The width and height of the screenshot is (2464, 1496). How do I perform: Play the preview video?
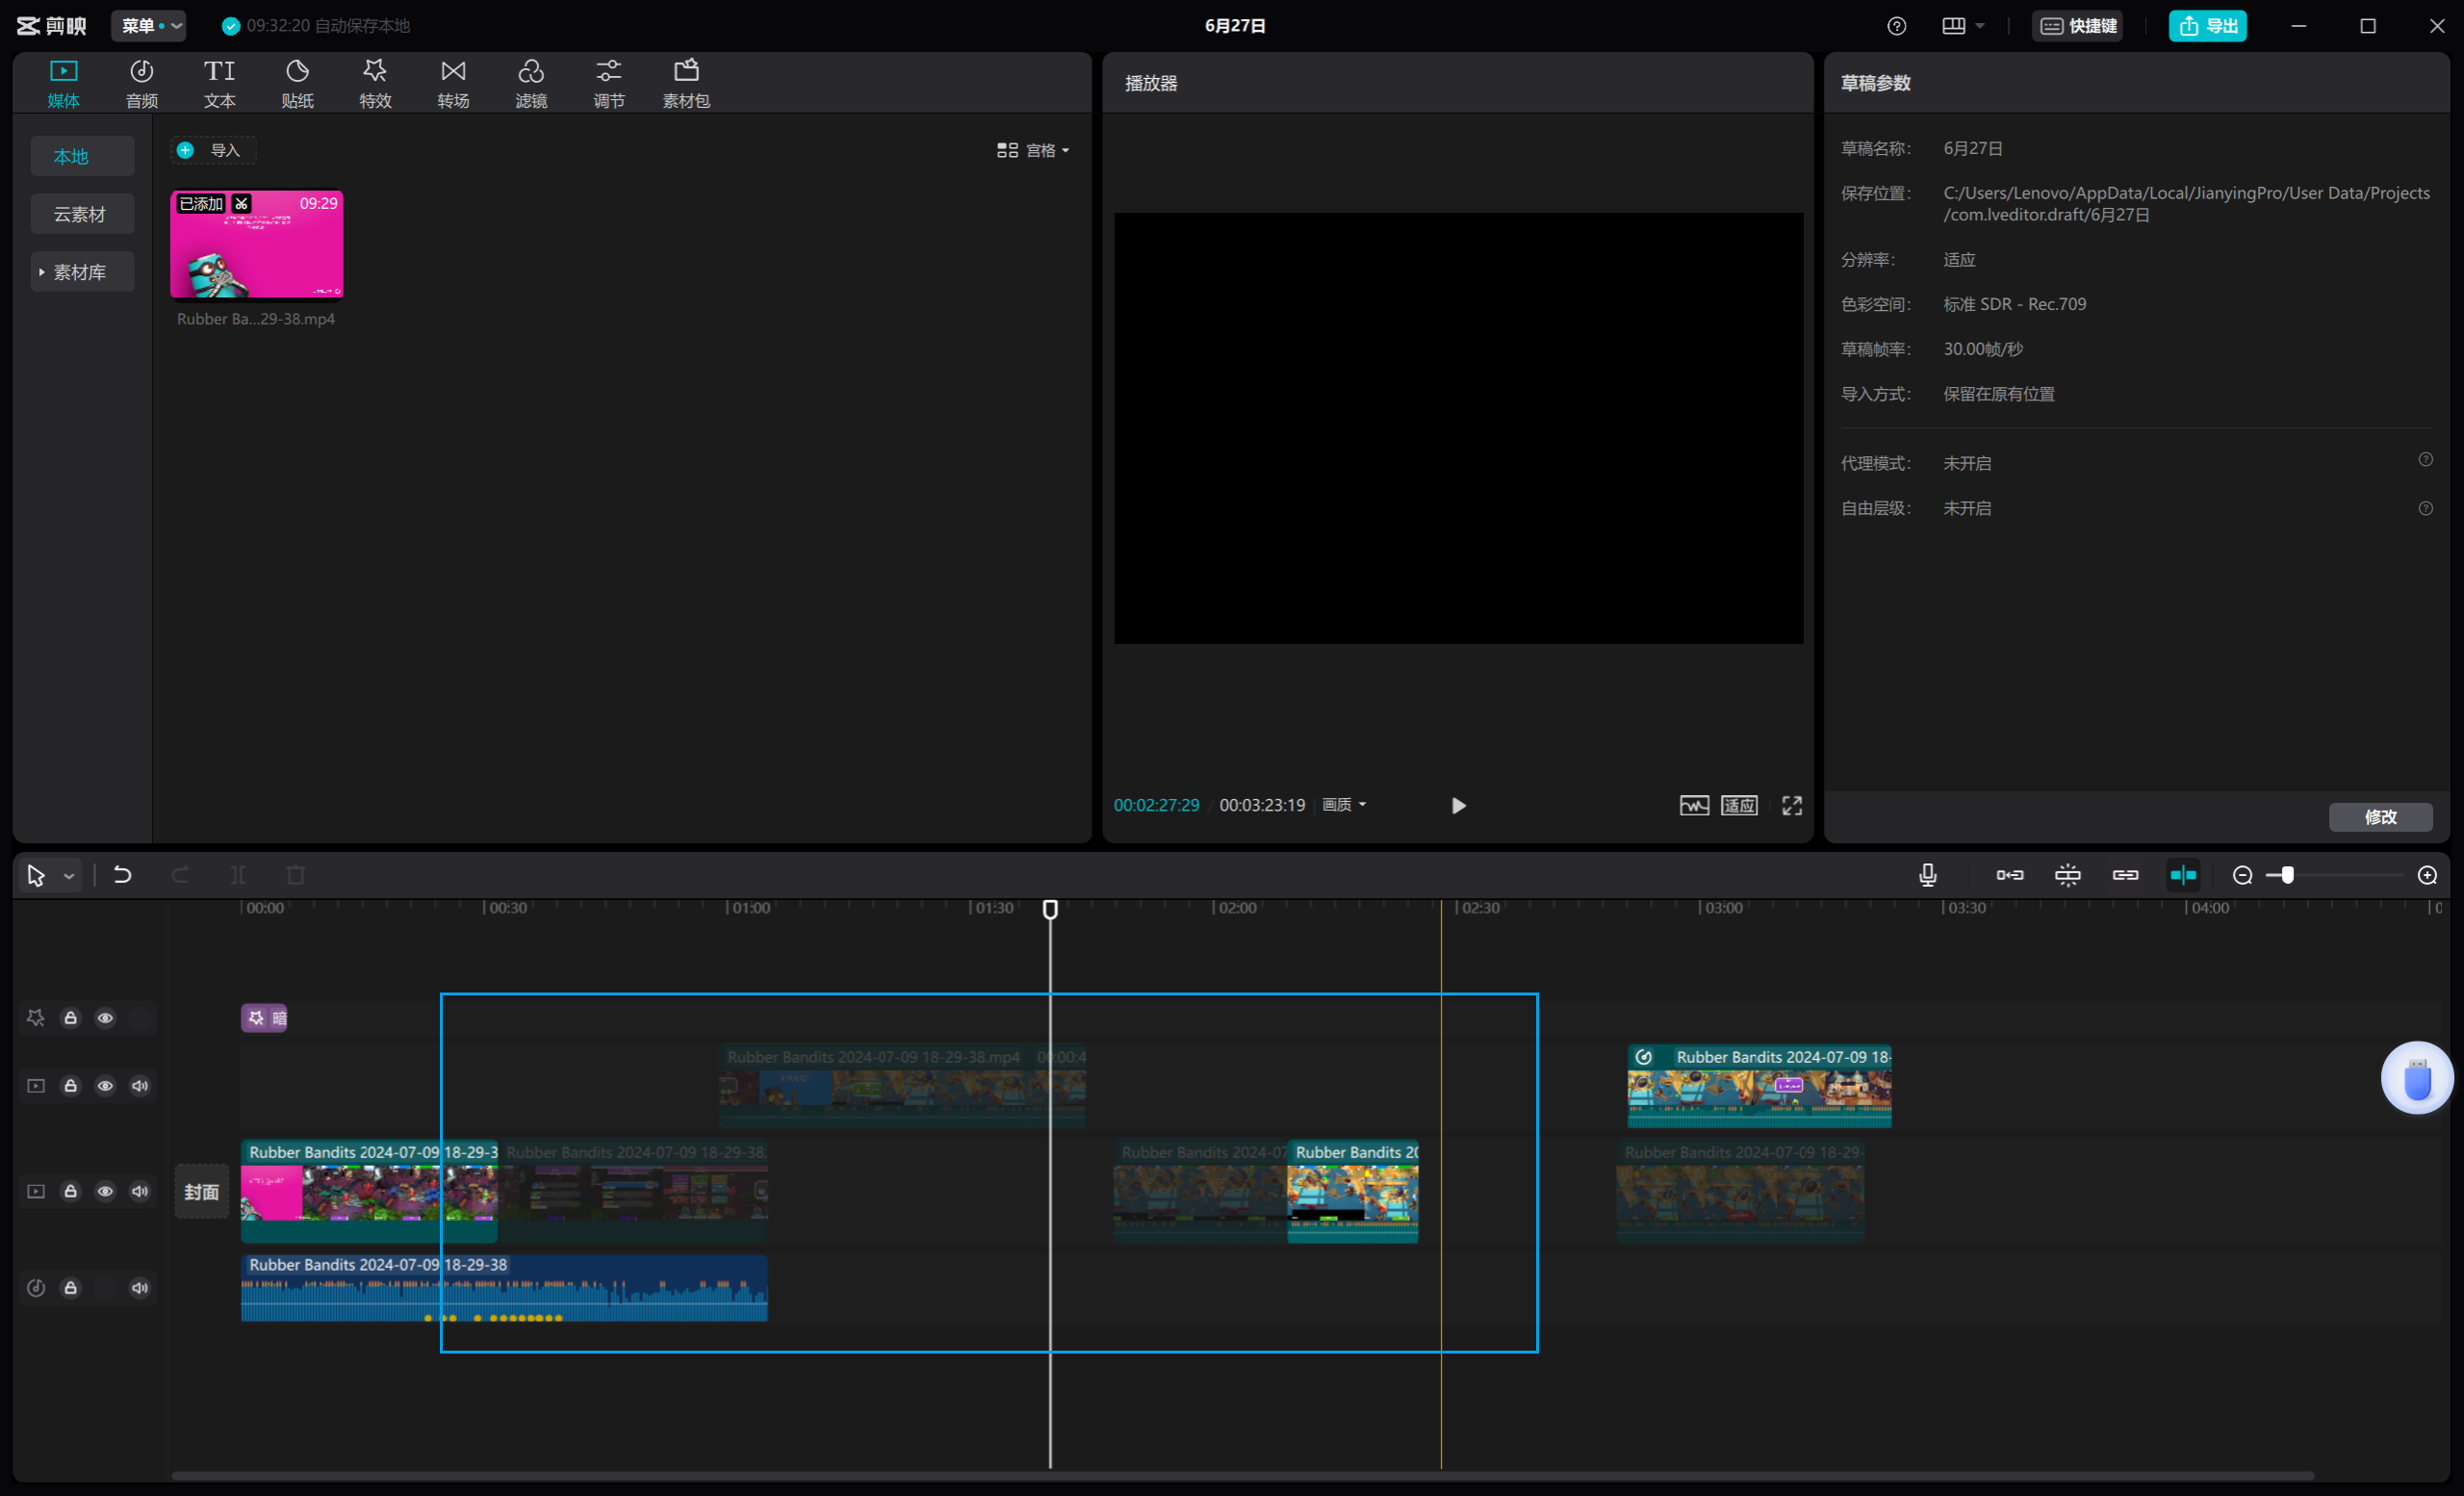(1458, 806)
